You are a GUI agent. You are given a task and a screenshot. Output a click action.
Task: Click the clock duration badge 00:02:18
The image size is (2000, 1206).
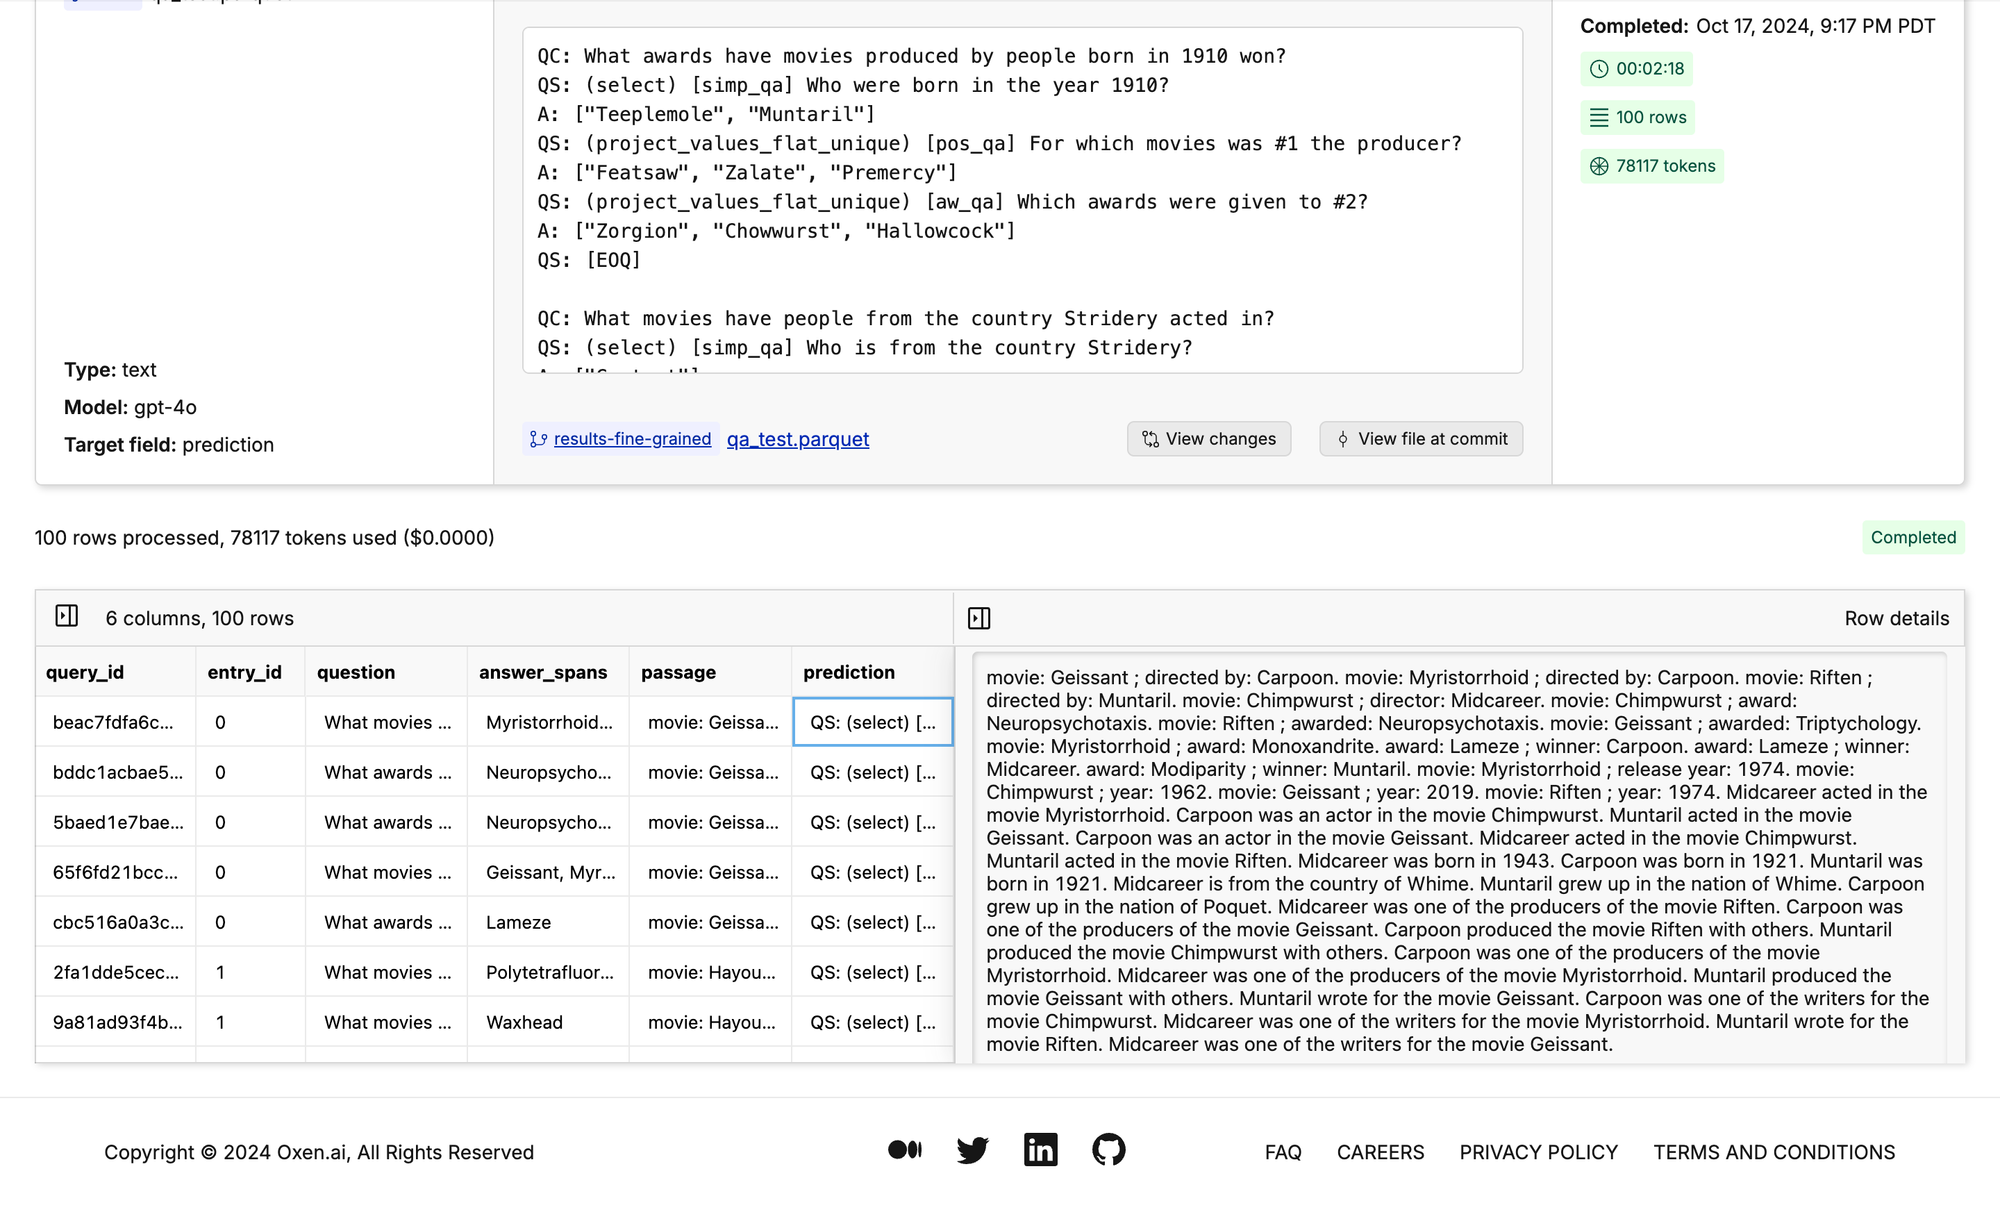pos(1637,69)
